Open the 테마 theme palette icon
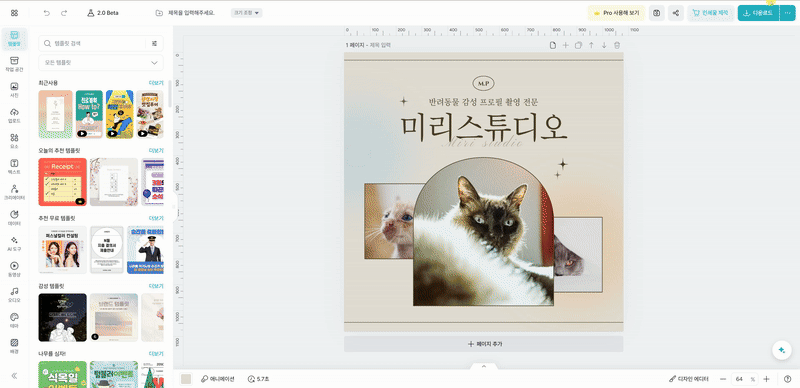This screenshot has width=800, height=388. pyautogui.click(x=14, y=320)
